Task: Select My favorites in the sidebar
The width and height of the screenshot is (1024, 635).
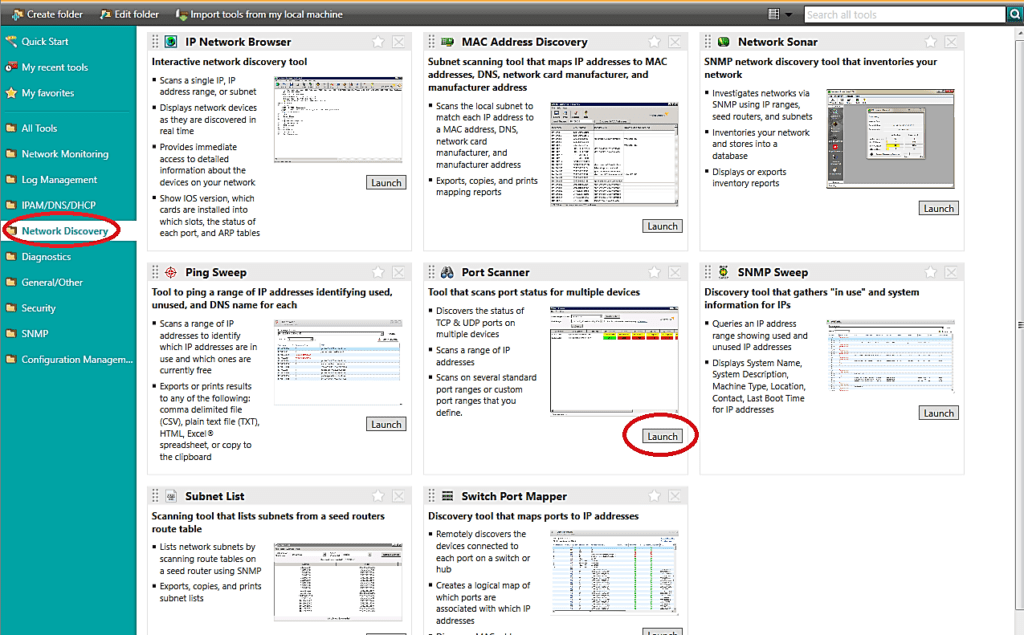Action: click(47, 93)
